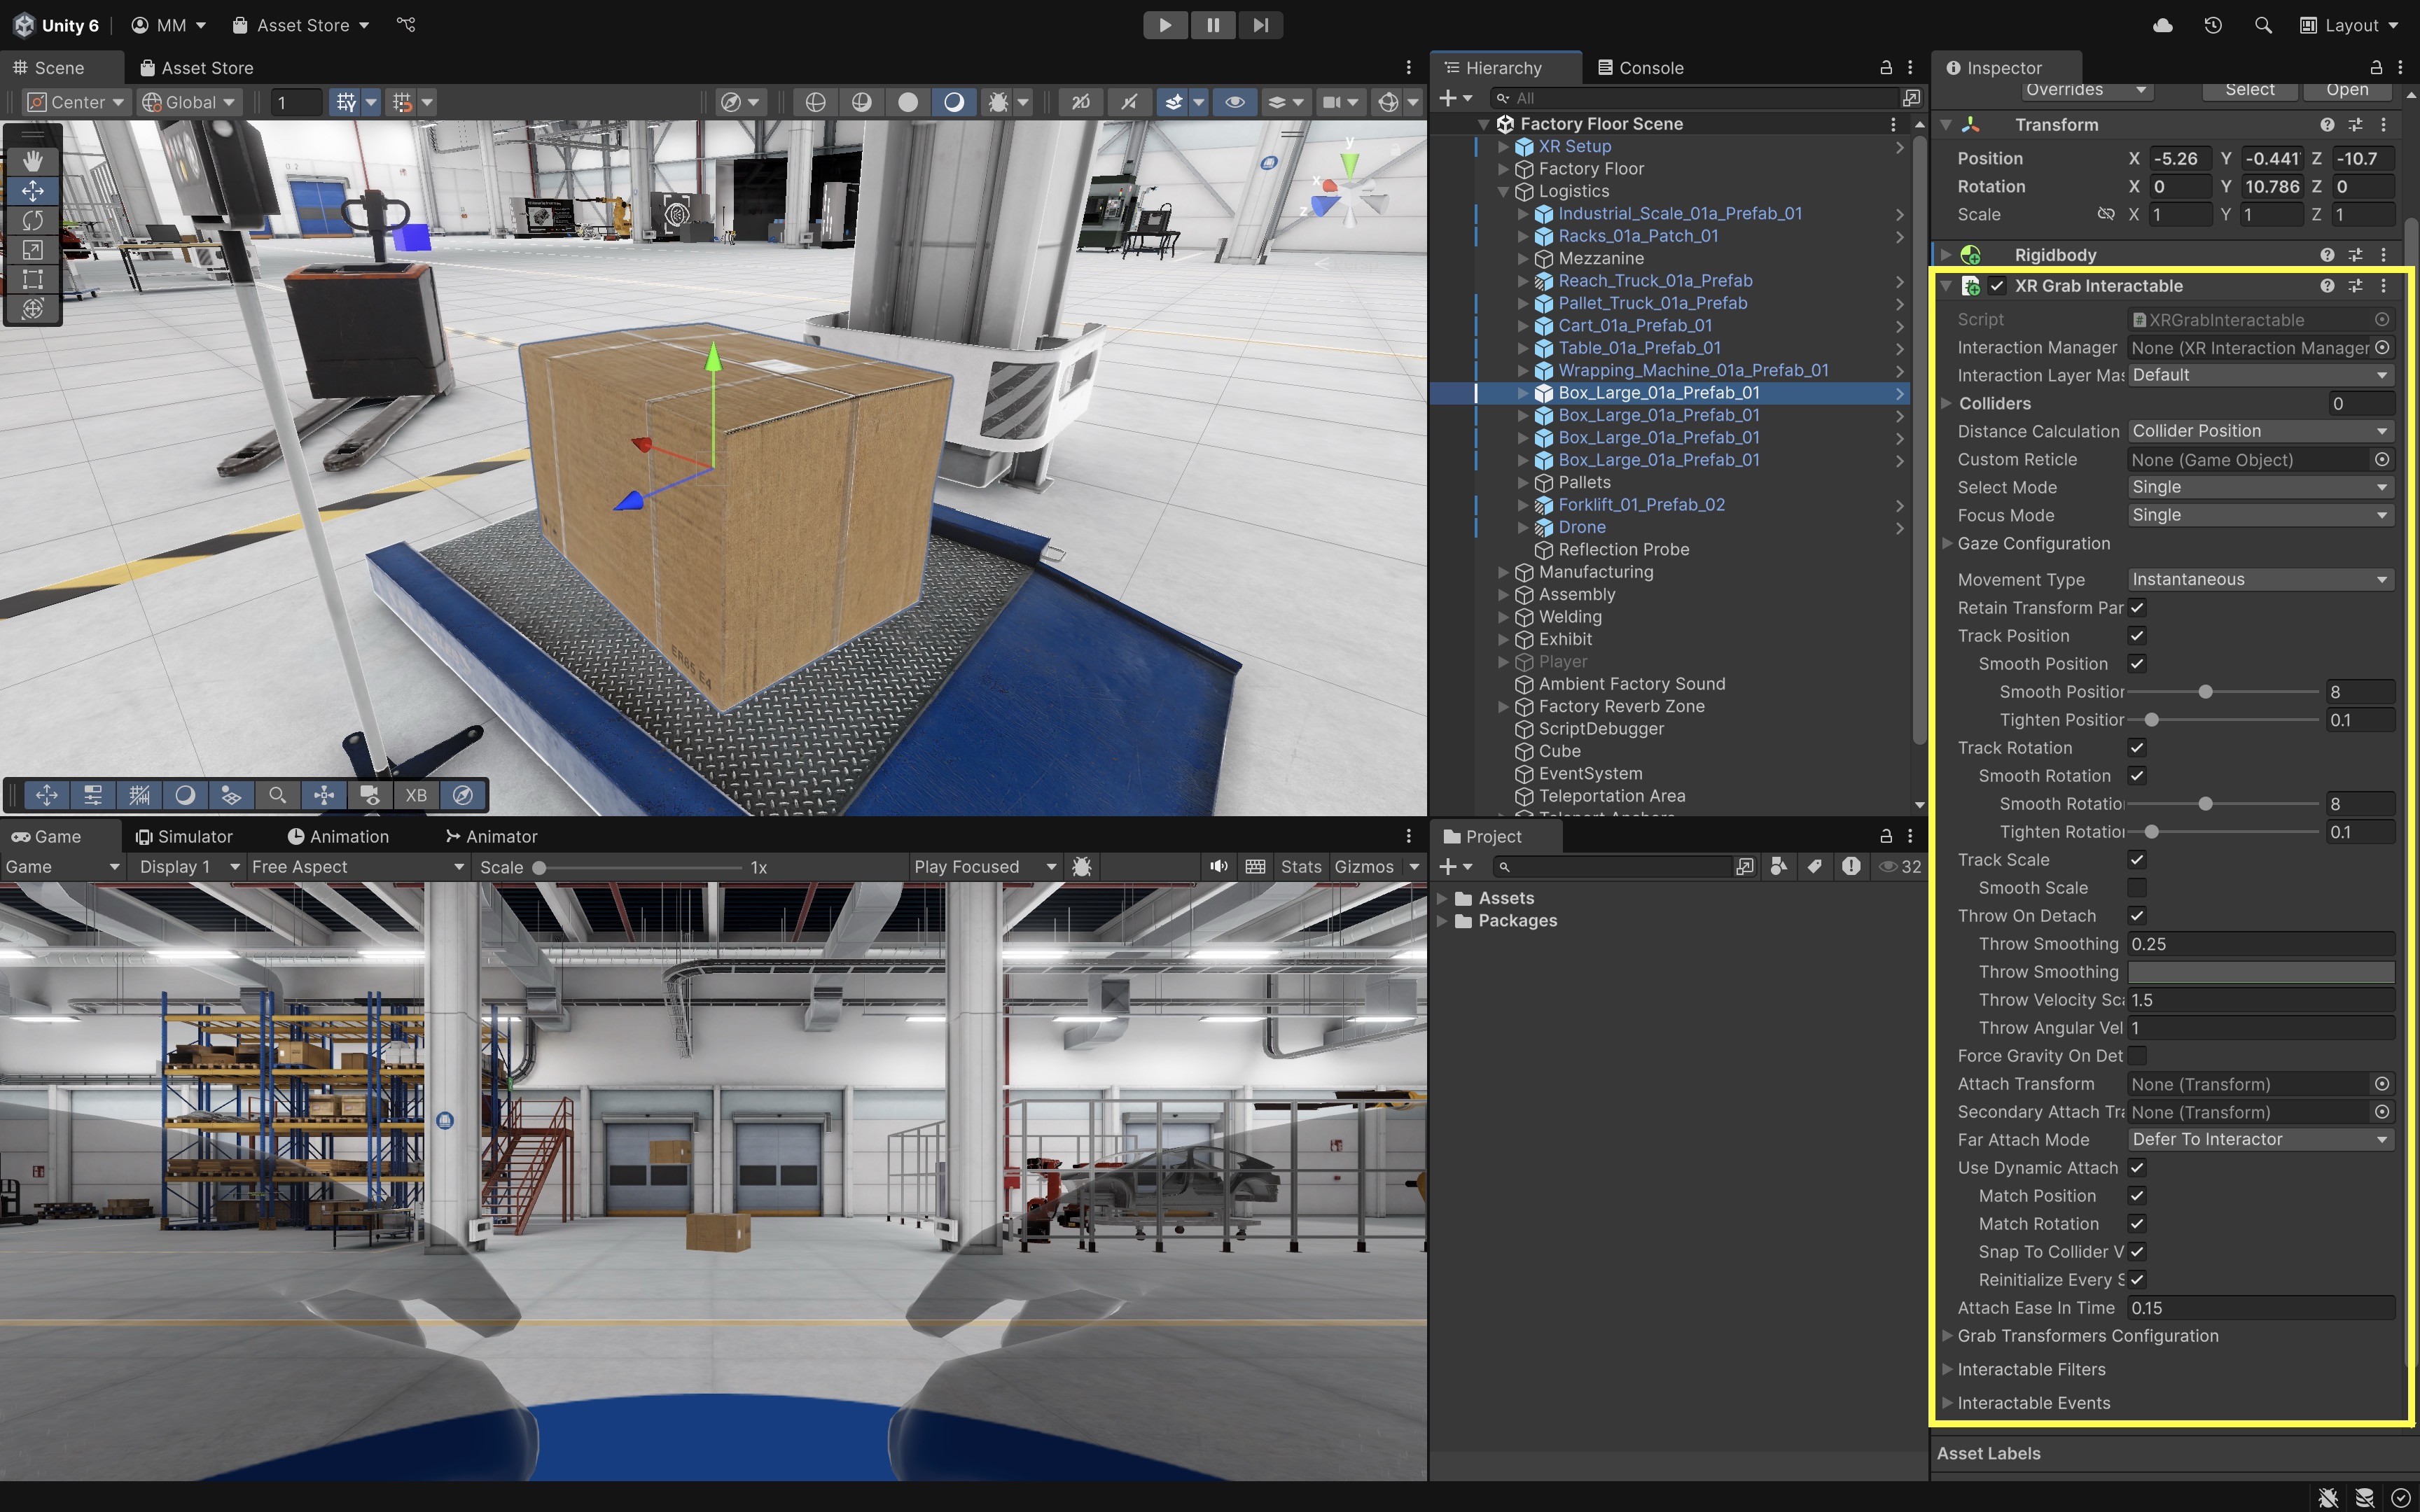
Task: Click the Play button
Action: (x=1165, y=25)
